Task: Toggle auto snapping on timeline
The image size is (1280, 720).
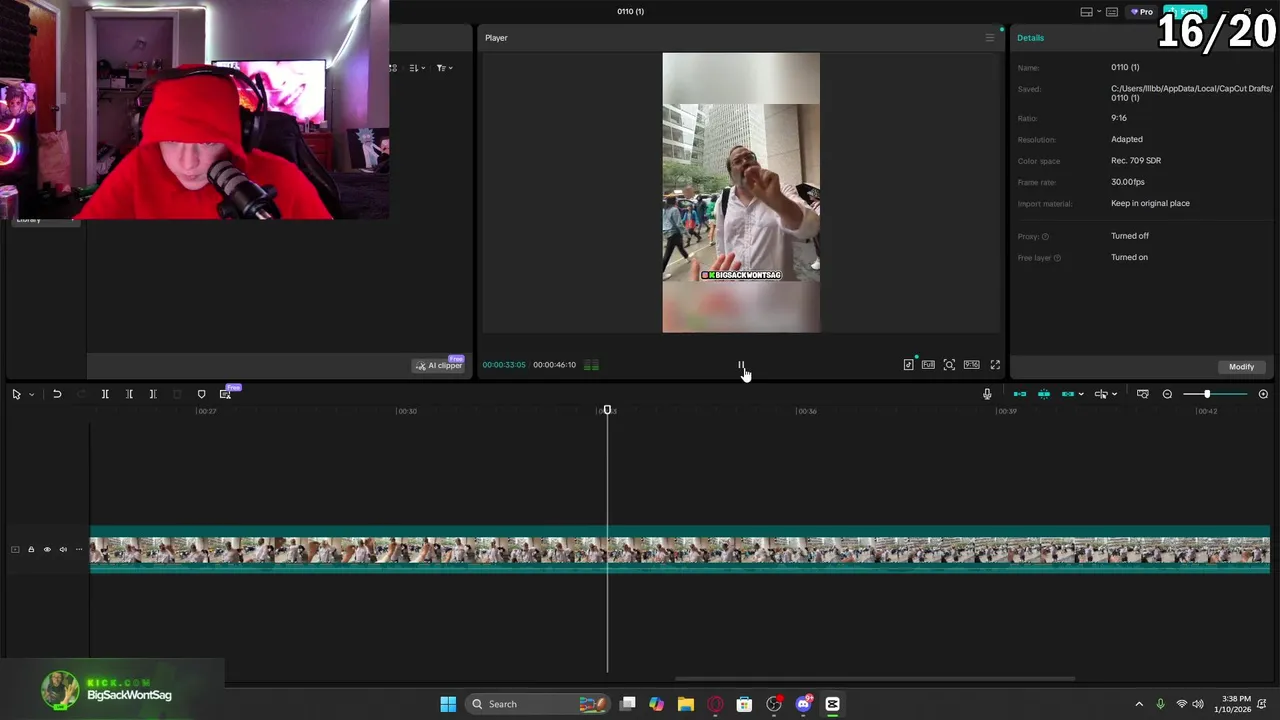Action: coord(1044,394)
